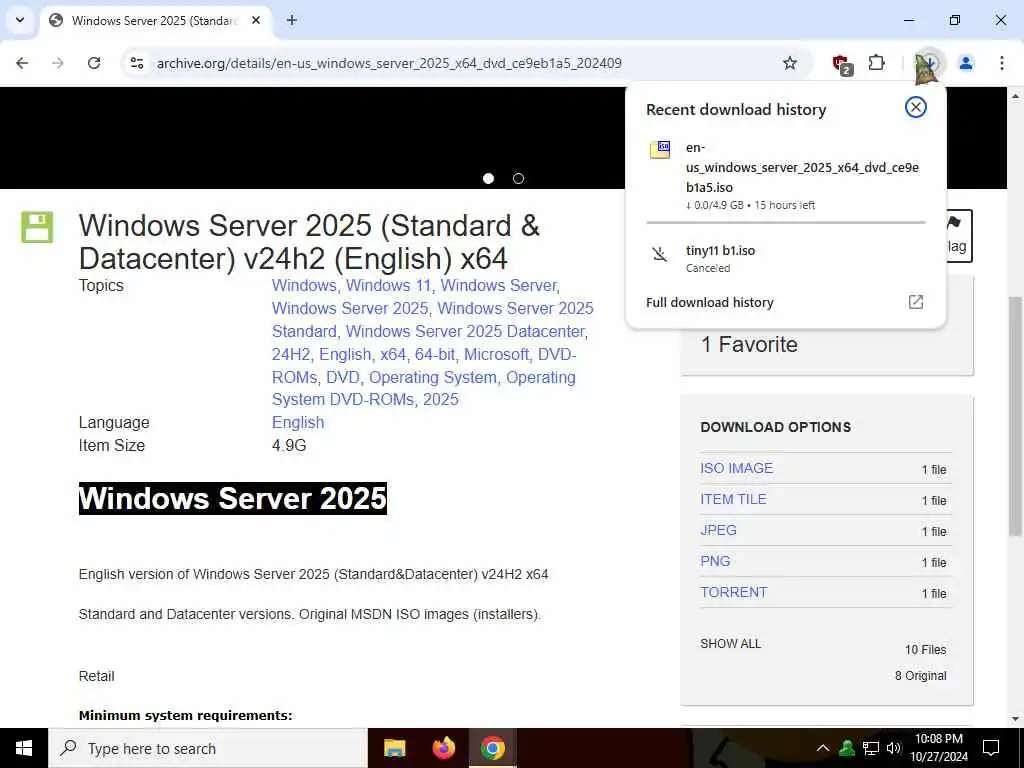This screenshot has width=1024, height=768.
Task: Click the scrollbar down arrow
Action: (1016, 720)
